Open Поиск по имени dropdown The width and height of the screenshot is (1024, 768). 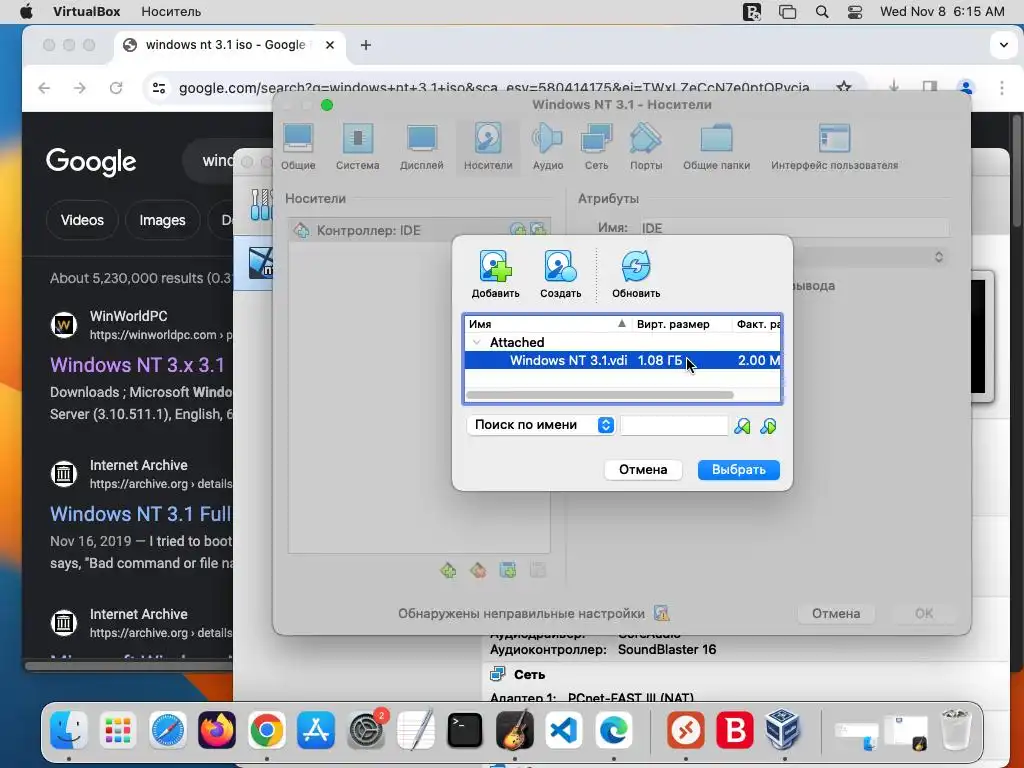(541, 425)
